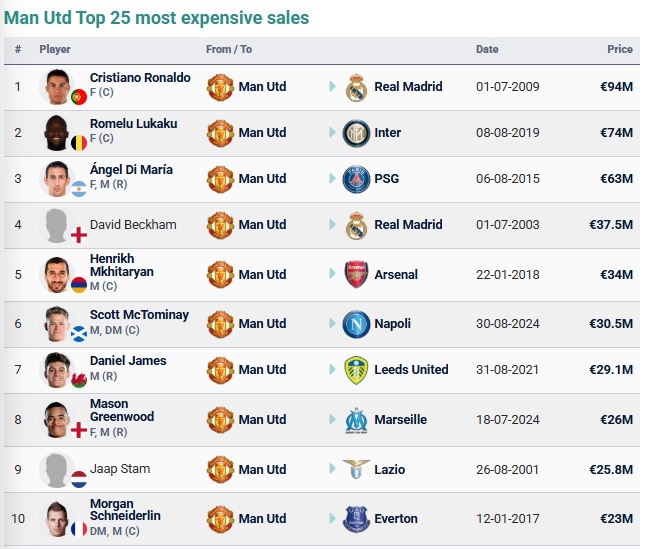Click the Napoli club logo

click(x=356, y=324)
